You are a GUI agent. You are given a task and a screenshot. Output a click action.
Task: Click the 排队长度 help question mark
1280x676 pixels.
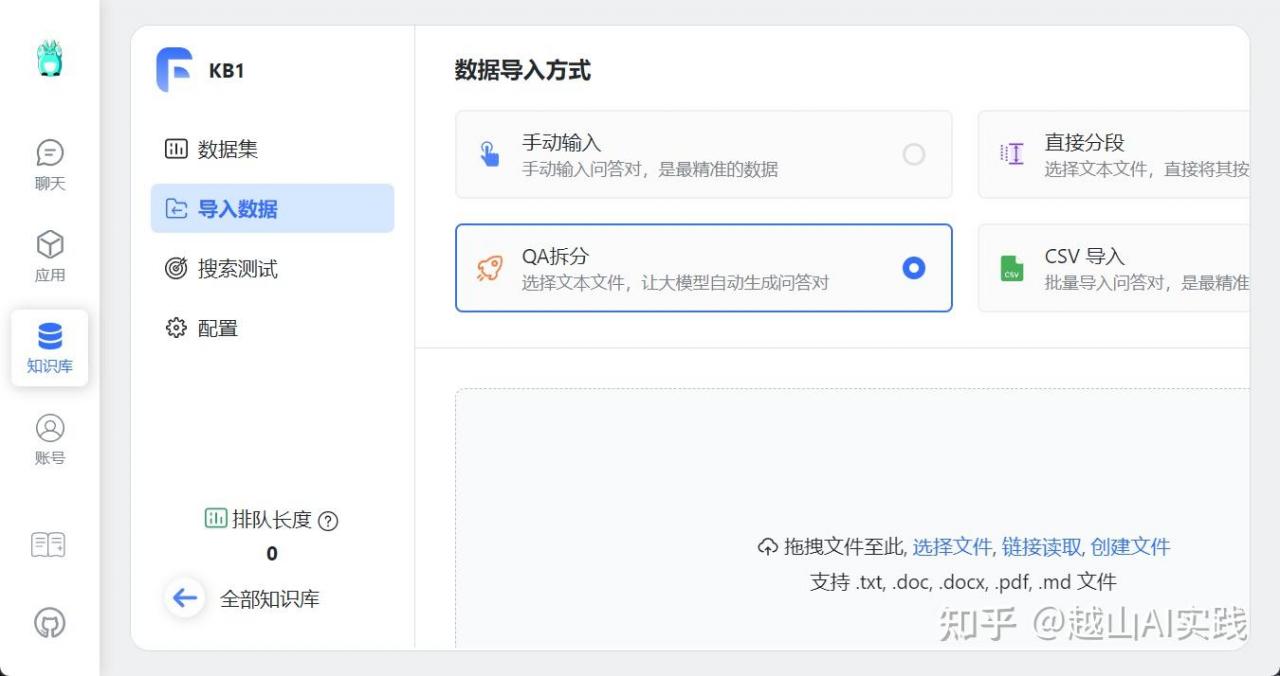(328, 521)
